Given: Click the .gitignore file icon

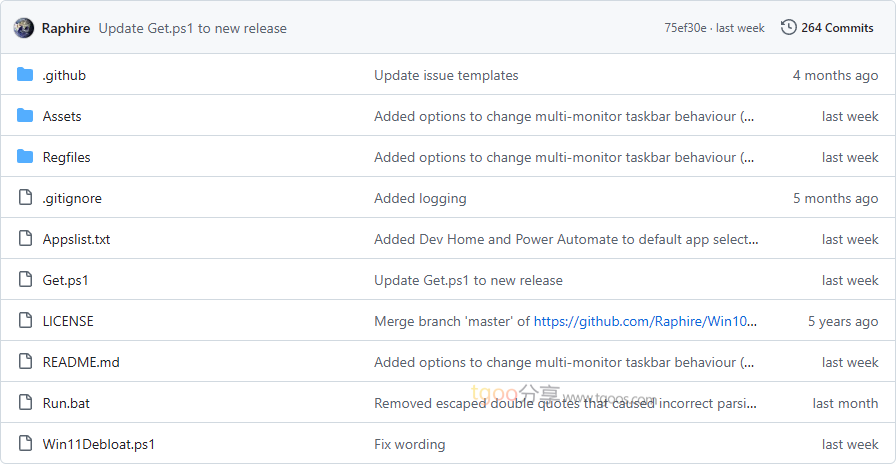Looking at the screenshot, I should (x=25, y=198).
